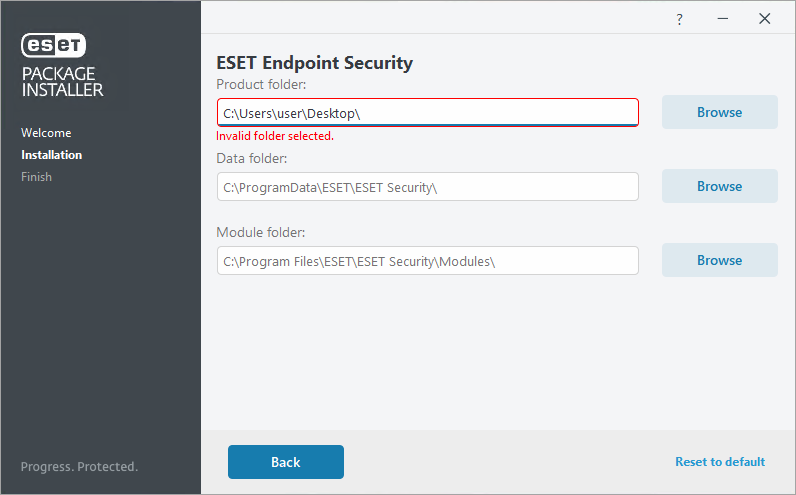Close the ESET installer window
Screen dimensions: 796x495
(765, 19)
